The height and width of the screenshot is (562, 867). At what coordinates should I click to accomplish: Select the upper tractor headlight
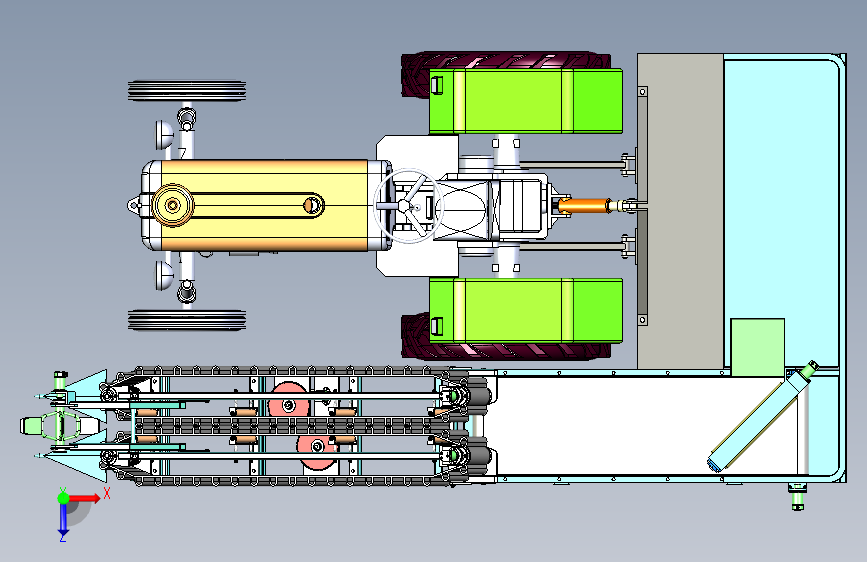pyautogui.click(x=164, y=135)
